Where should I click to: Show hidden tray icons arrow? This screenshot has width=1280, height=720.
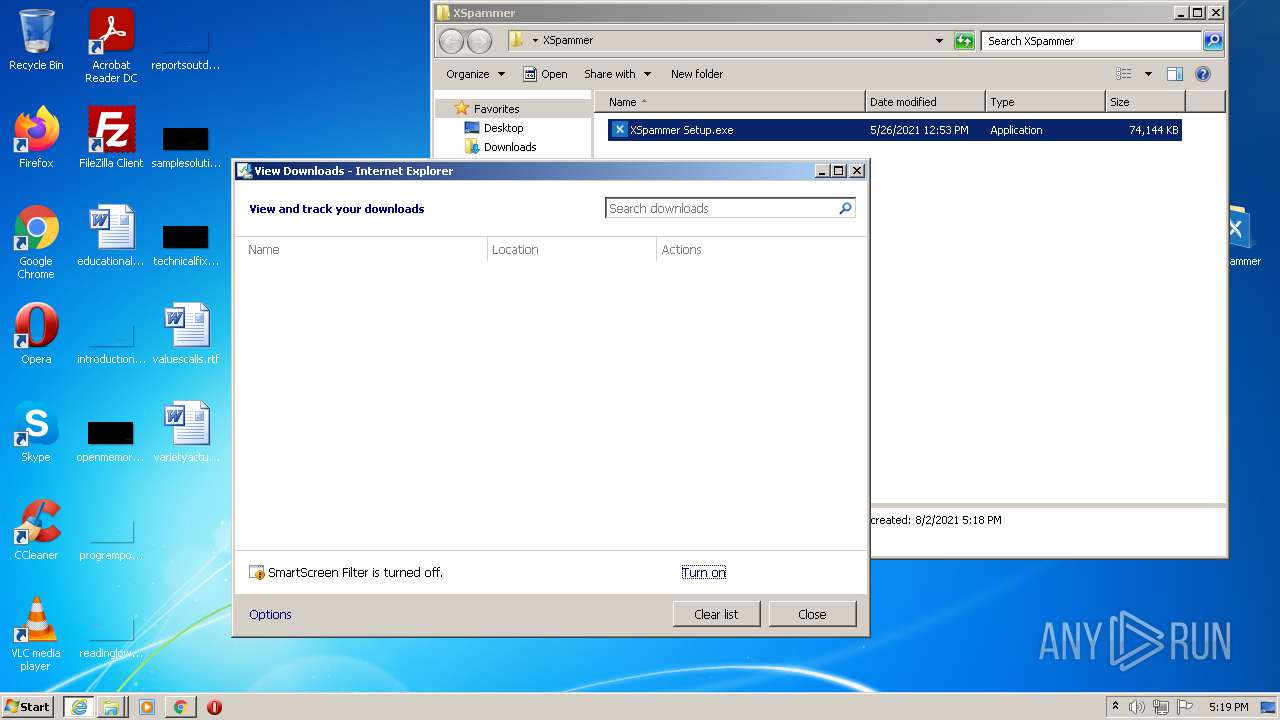[x=1115, y=706]
